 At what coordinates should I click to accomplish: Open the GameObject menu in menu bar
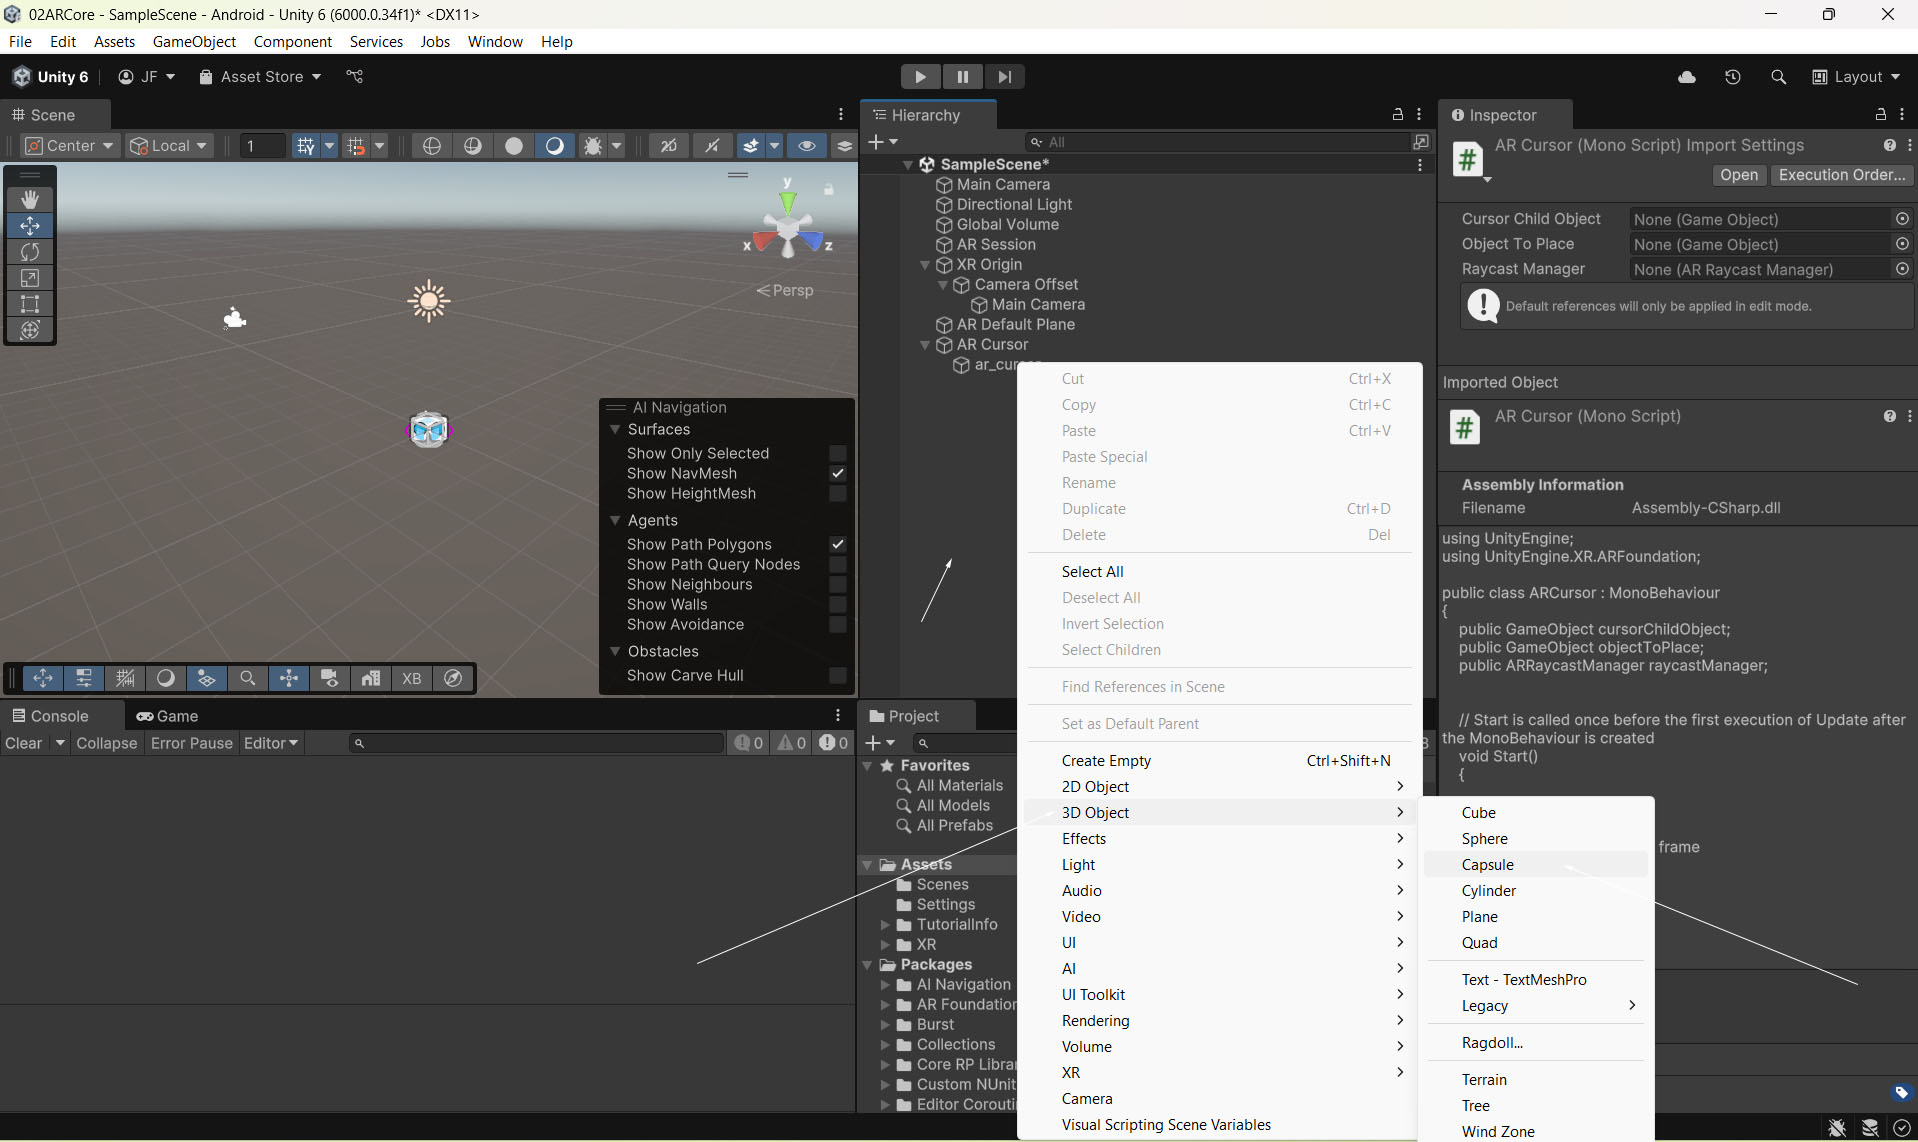tap(194, 41)
